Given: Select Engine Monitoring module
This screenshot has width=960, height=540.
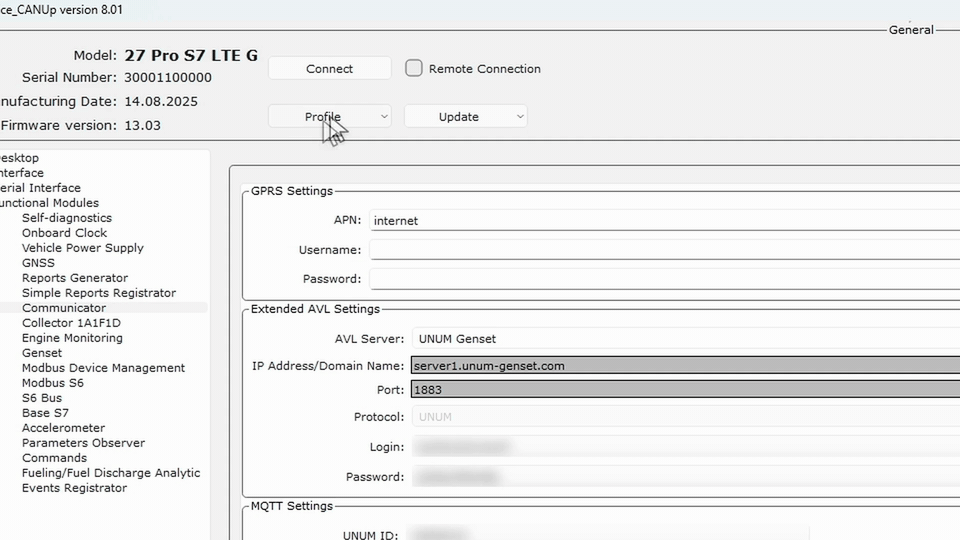Looking at the screenshot, I should click(72, 338).
